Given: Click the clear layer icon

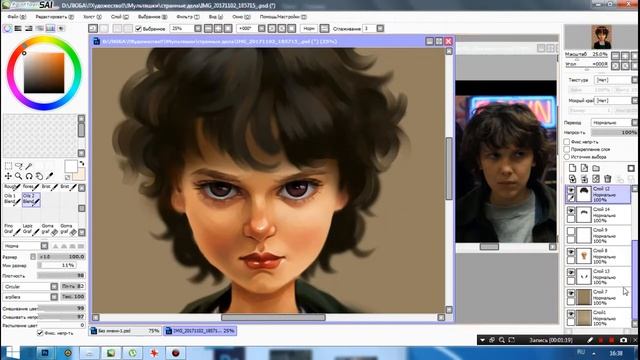Looking at the screenshot, I should tap(596, 179).
